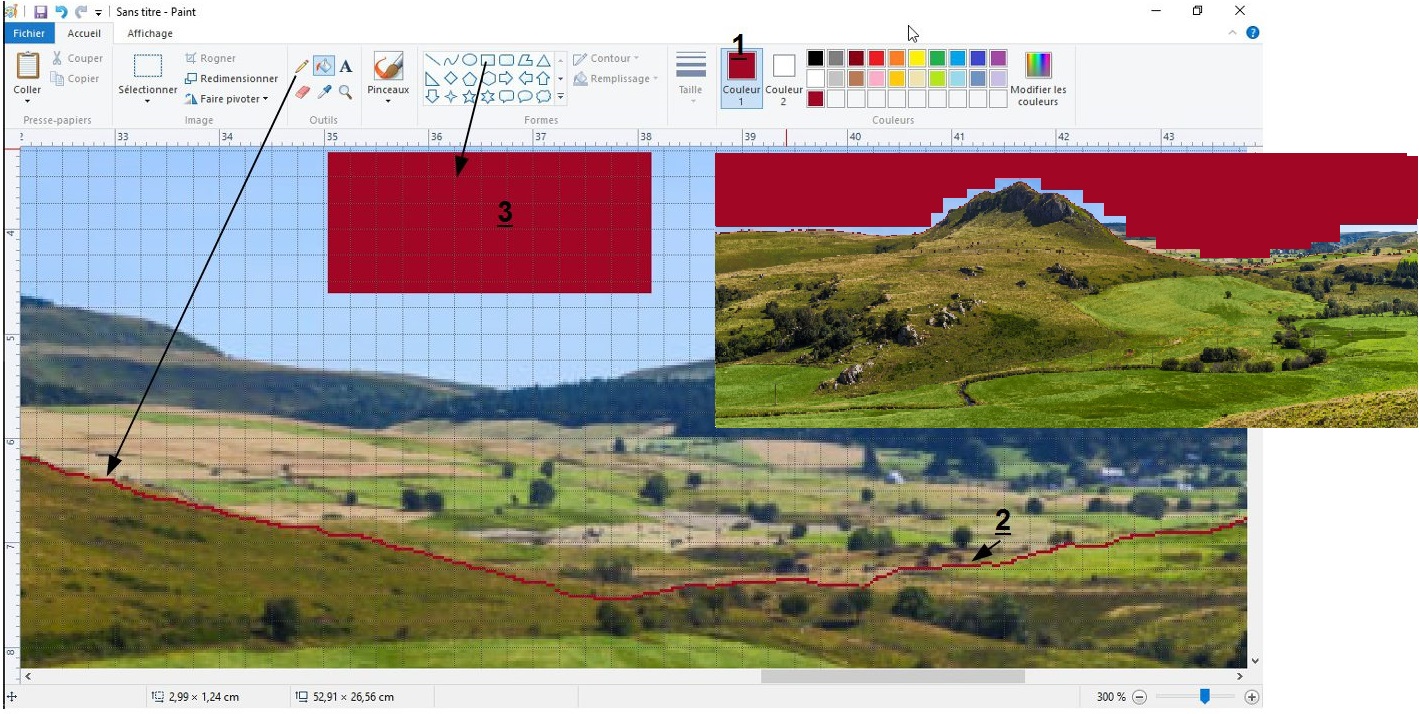
Task: Select the Pencil tool
Action: [x=302, y=66]
